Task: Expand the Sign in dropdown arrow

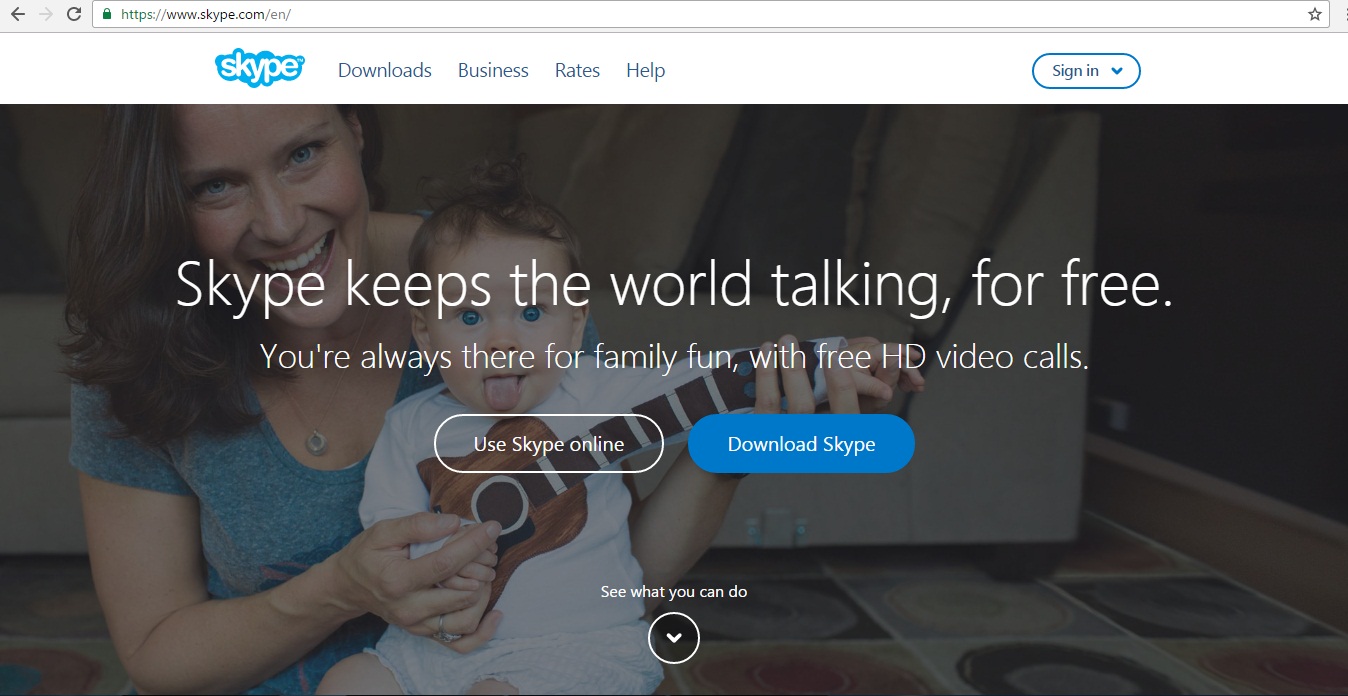Action: 1117,71
